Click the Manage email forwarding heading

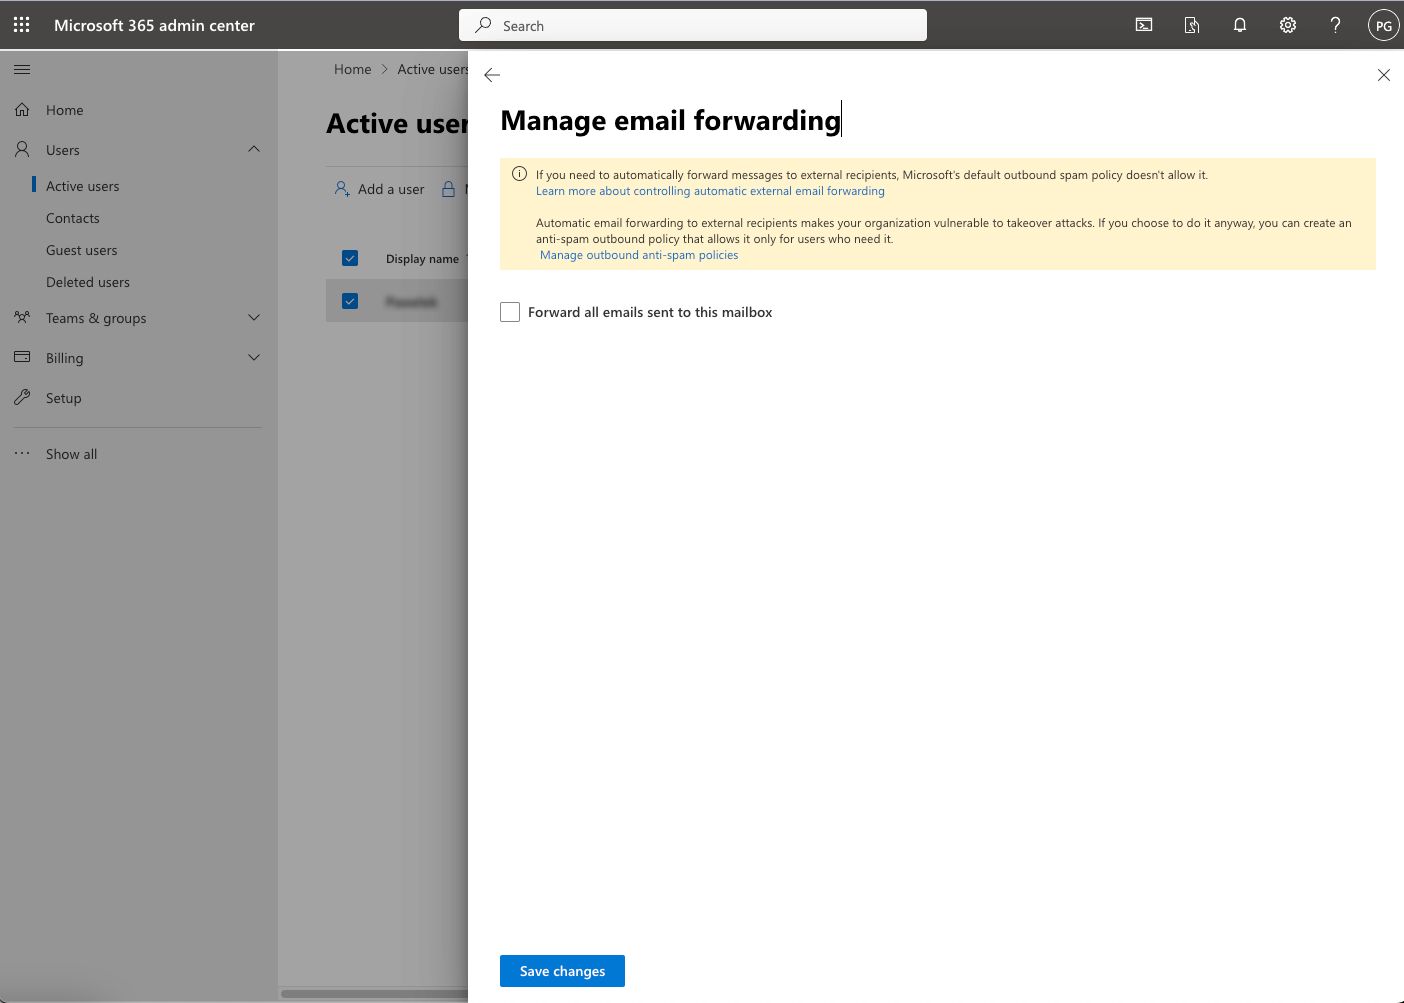pos(670,120)
